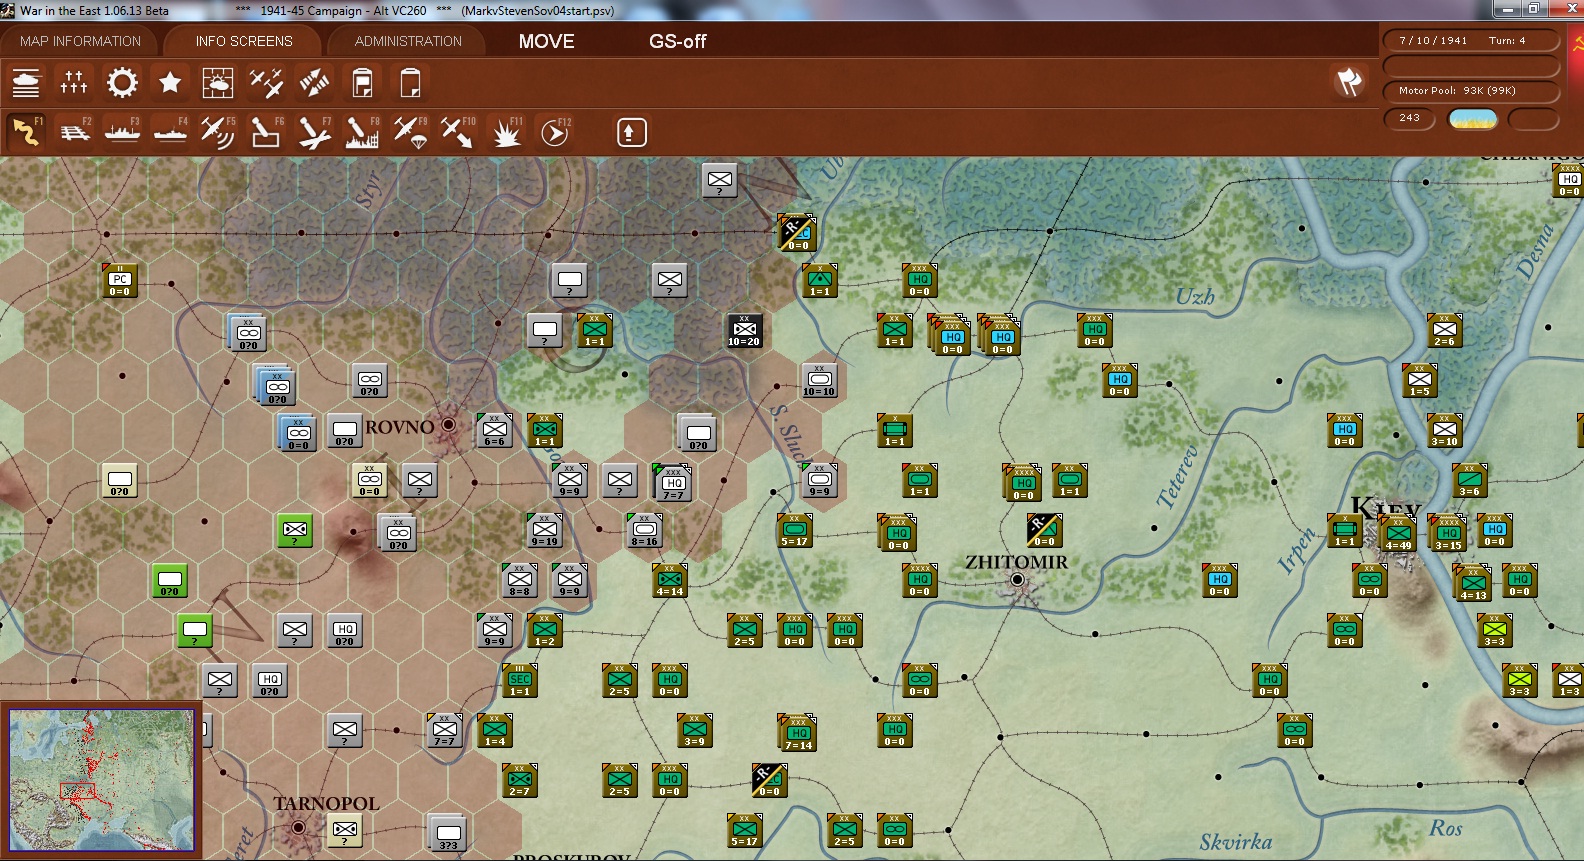Open the report icon with filled document

click(362, 82)
